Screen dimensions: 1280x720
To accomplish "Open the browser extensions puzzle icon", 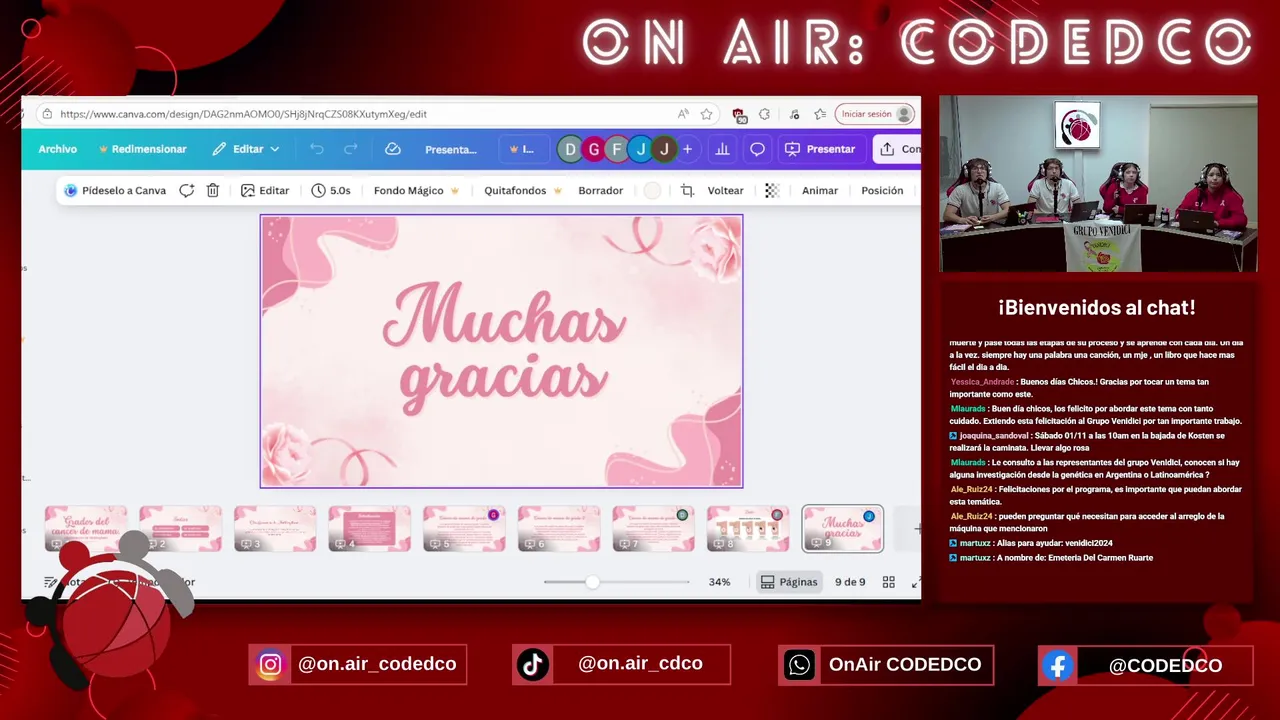I will [x=764, y=114].
